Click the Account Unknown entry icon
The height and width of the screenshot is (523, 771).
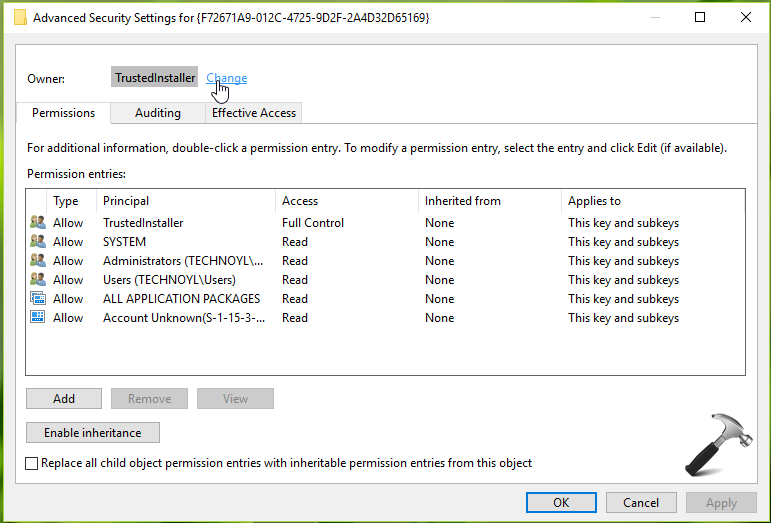[x=38, y=318]
